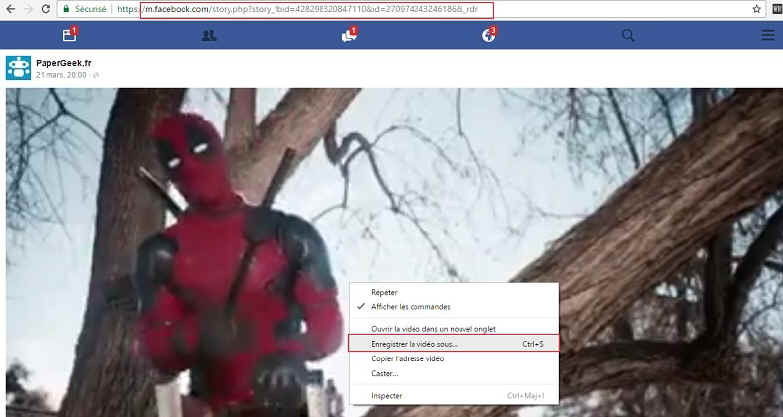The image size is (783, 417).
Task: Open Facebook friend requests icon
Action: (209, 35)
